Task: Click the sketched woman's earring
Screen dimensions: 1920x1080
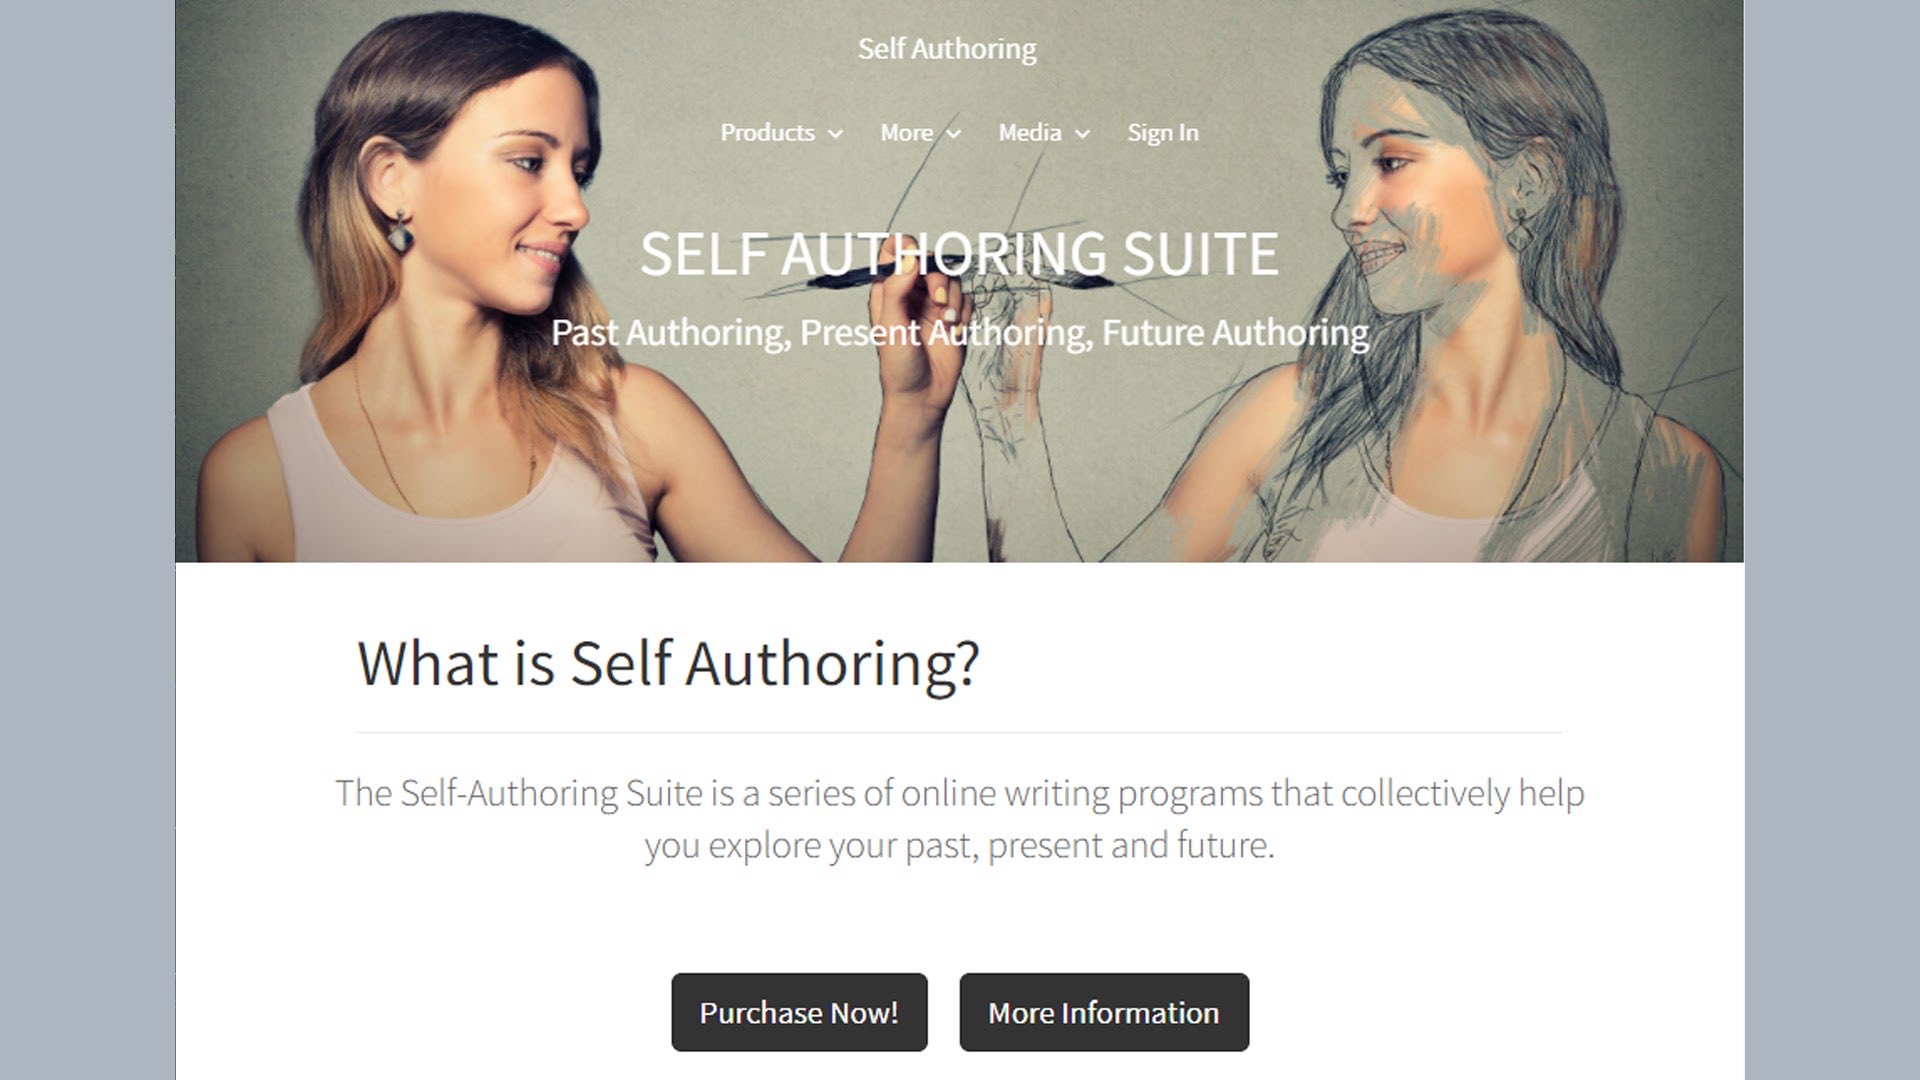Action: coord(1521,231)
